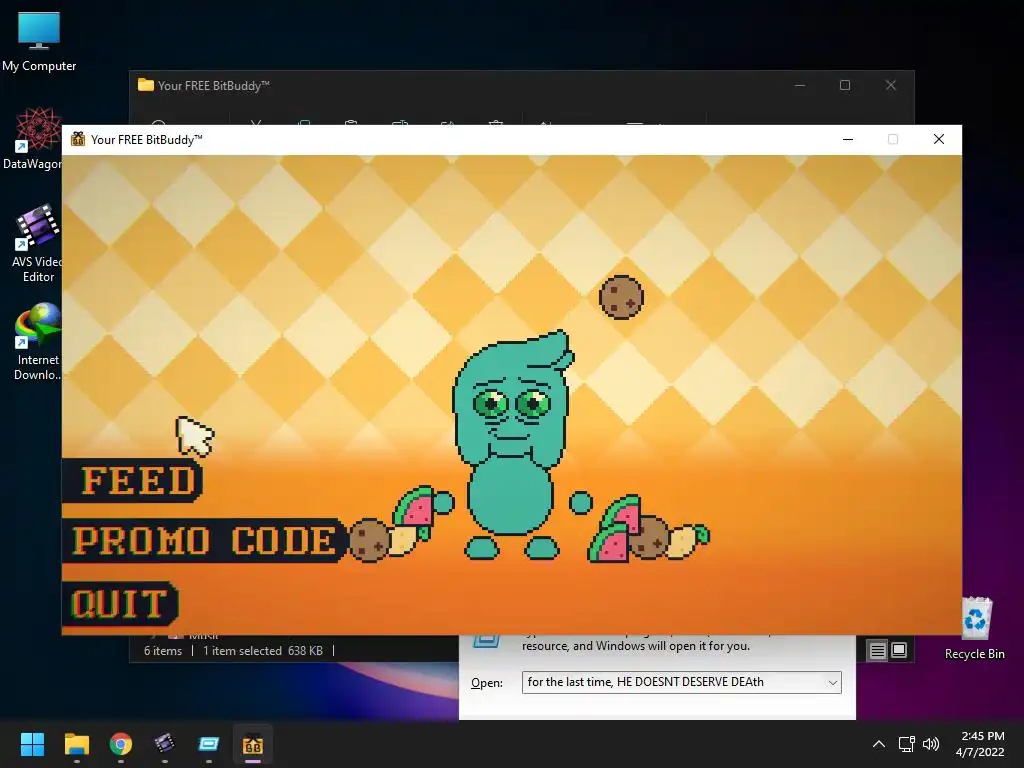Open File Explorer from the taskbar
1024x768 pixels.
pos(76,744)
